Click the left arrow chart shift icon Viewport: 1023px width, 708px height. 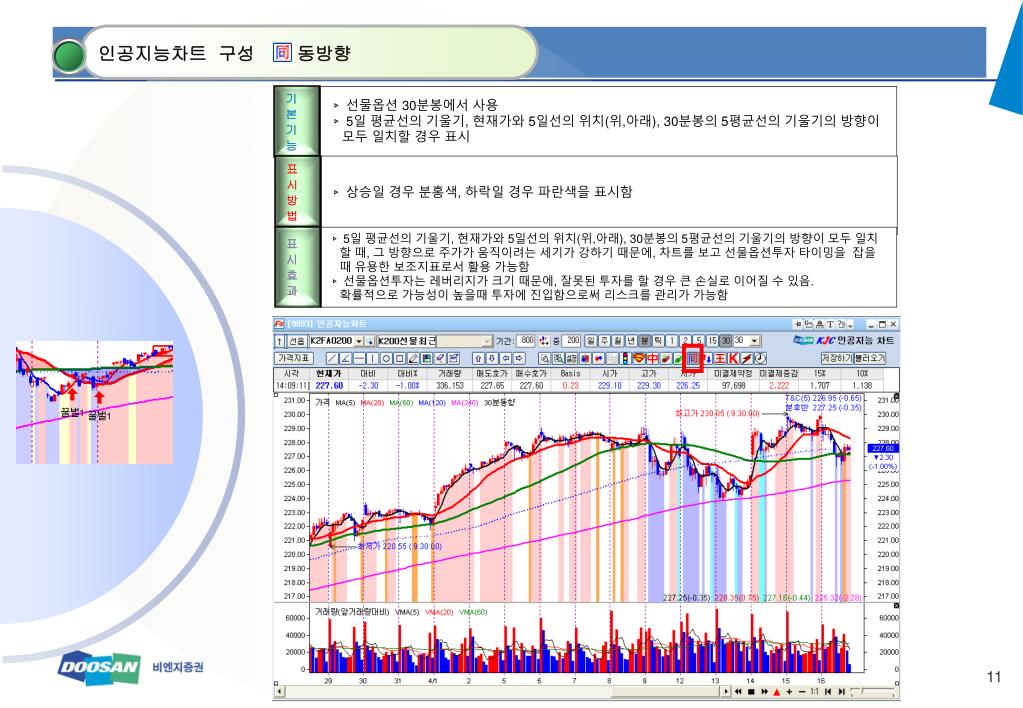[x=506, y=358]
